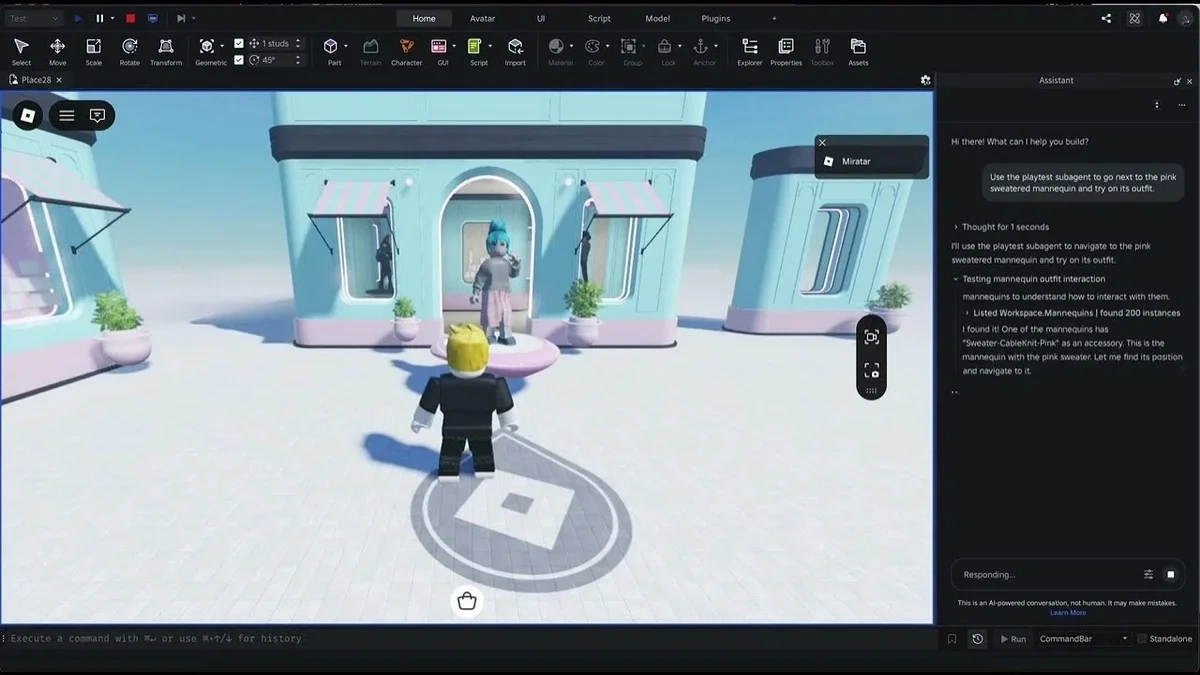1200x675 pixels.
Task: Select the Scale tool
Action: [x=93, y=50]
